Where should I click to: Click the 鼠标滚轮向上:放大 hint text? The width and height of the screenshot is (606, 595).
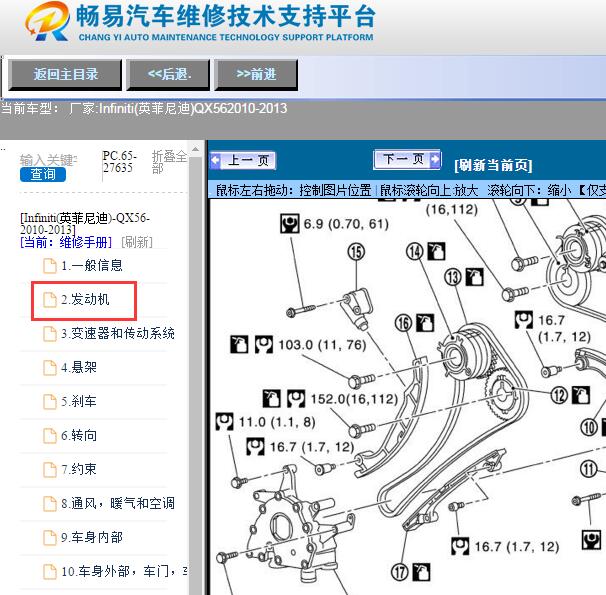tap(429, 190)
